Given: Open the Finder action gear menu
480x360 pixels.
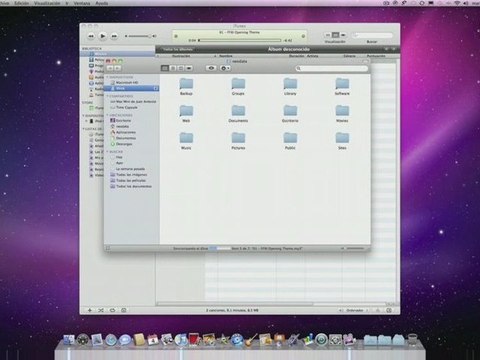Looking at the screenshot, I should pyautogui.click(x=225, y=68).
